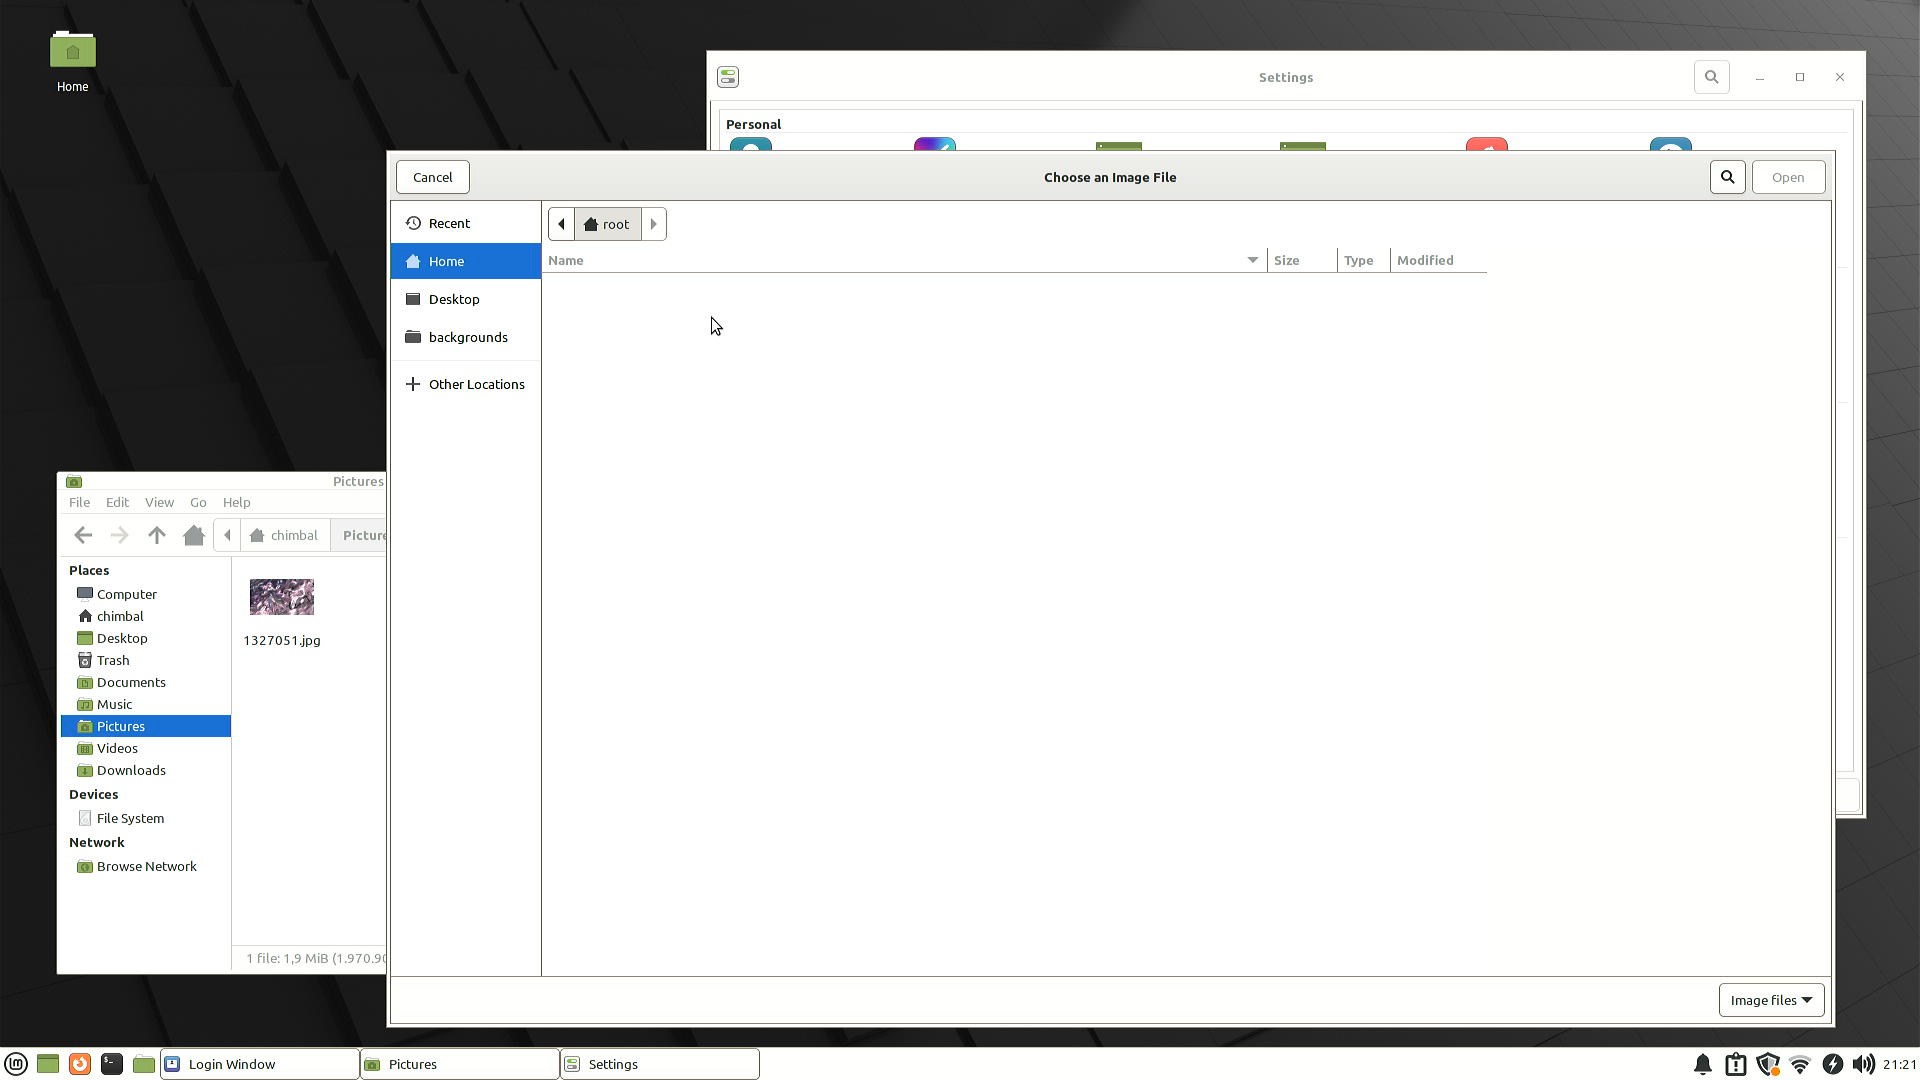Click the Name column sort arrow
1920x1080 pixels.
click(x=1252, y=260)
